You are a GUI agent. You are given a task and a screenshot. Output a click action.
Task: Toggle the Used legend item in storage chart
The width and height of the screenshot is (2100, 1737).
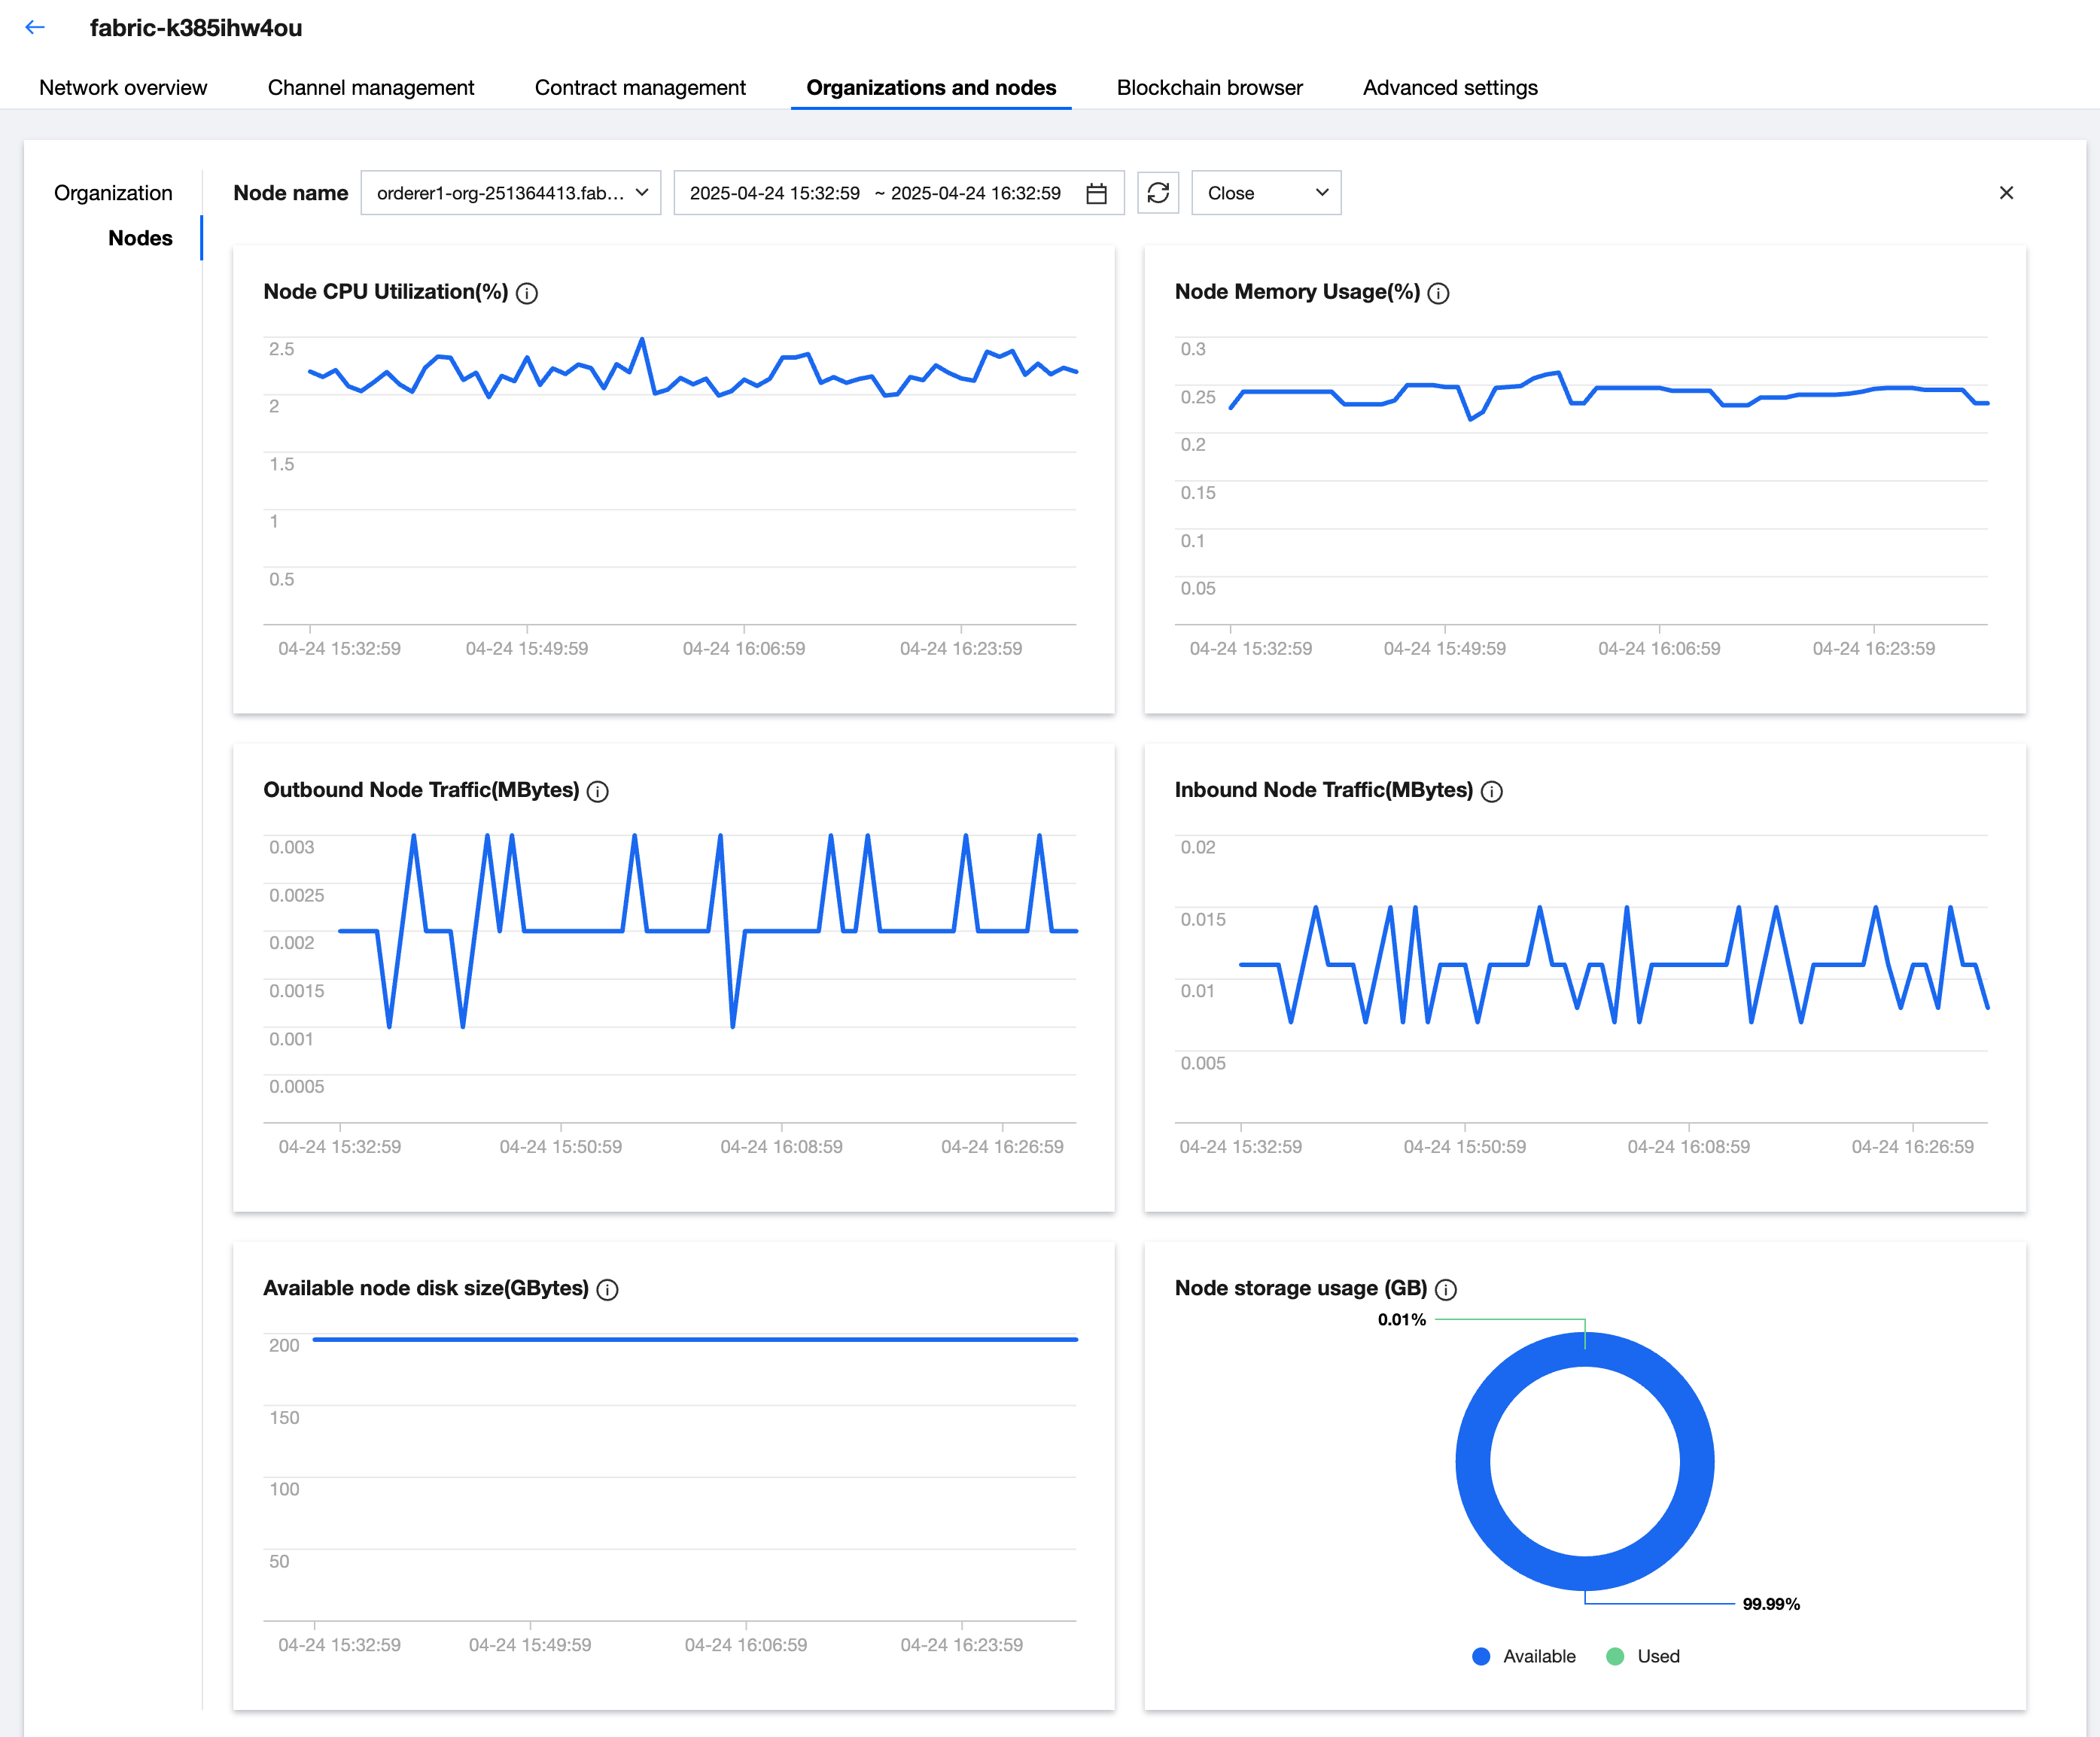[1643, 1656]
